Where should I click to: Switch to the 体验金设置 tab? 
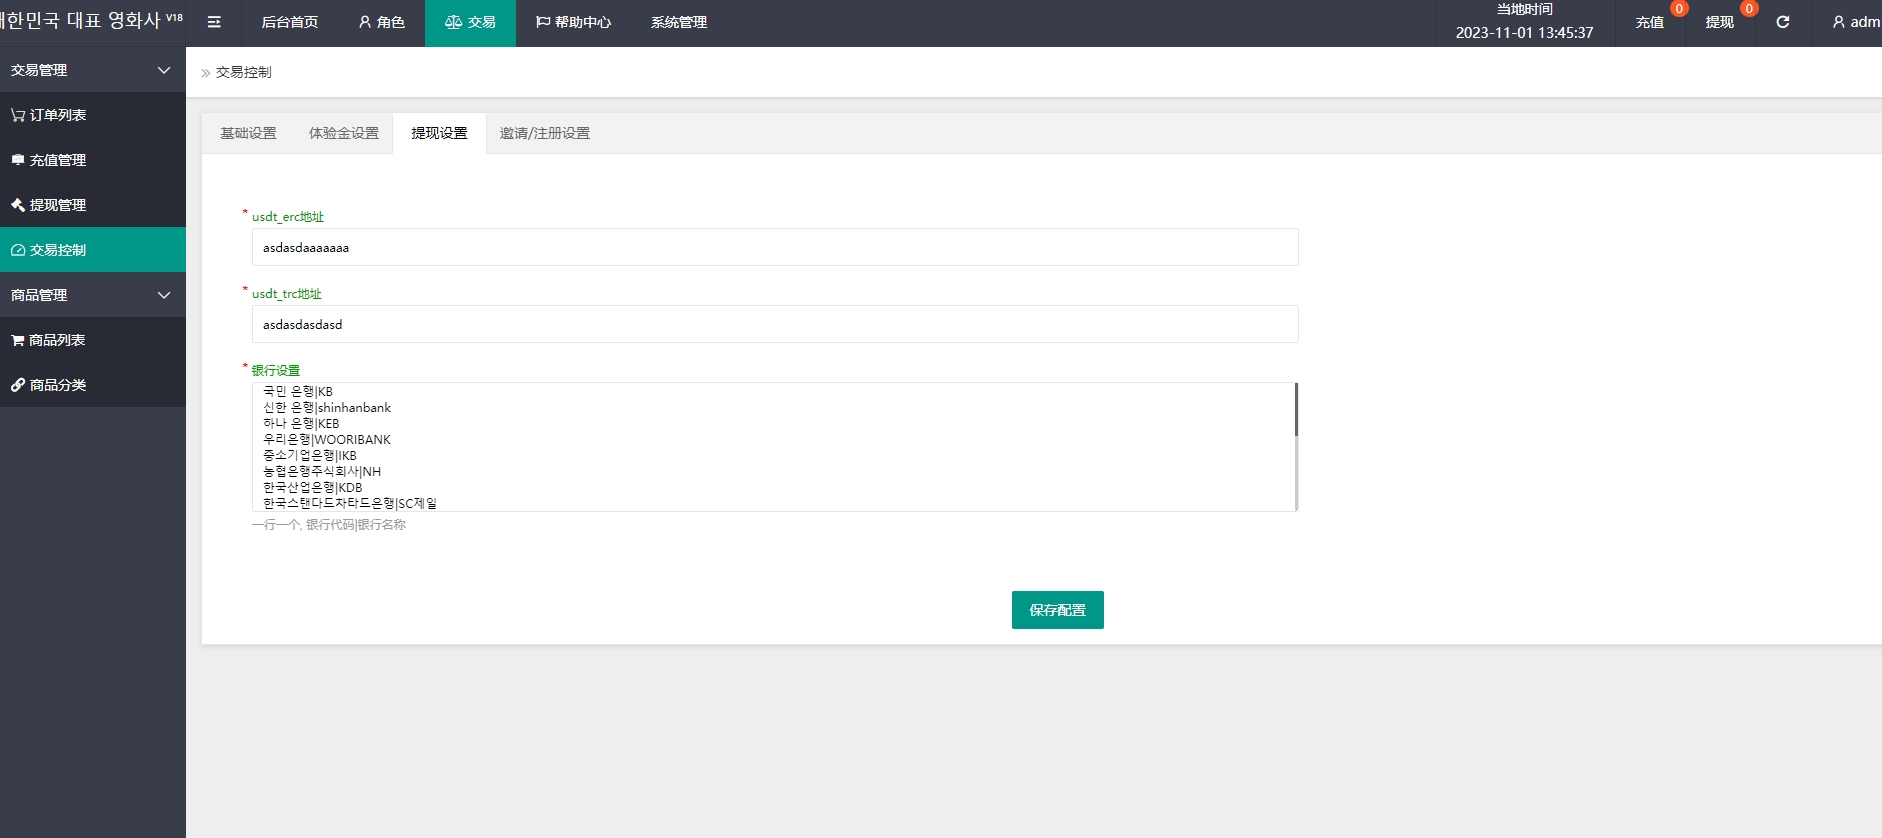tap(343, 133)
